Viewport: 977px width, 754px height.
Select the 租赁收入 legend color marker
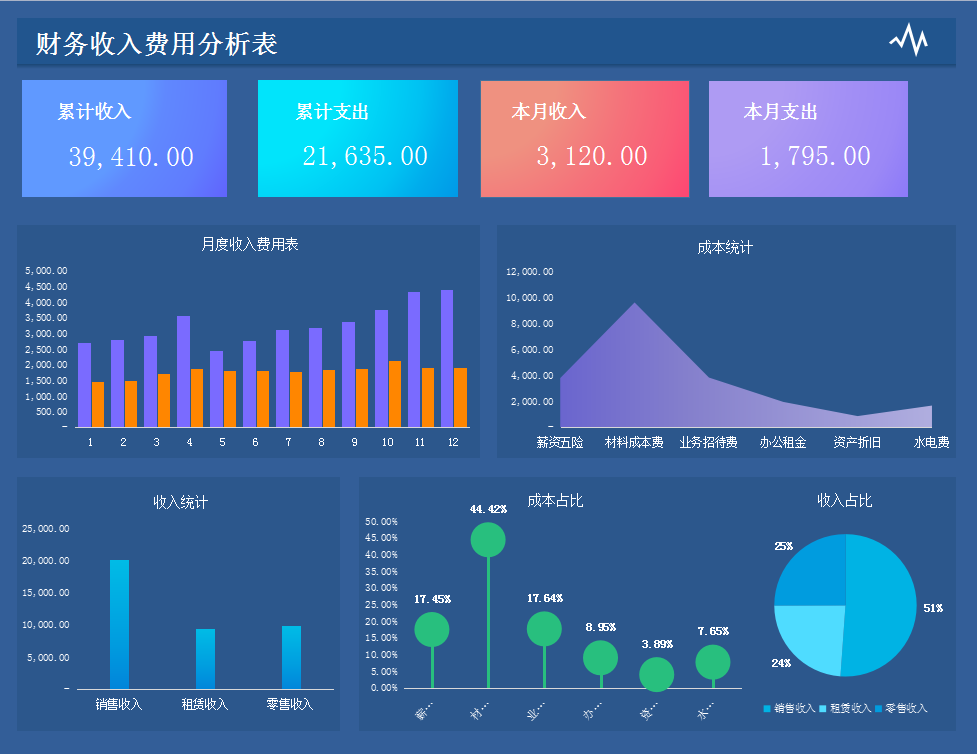point(820,710)
